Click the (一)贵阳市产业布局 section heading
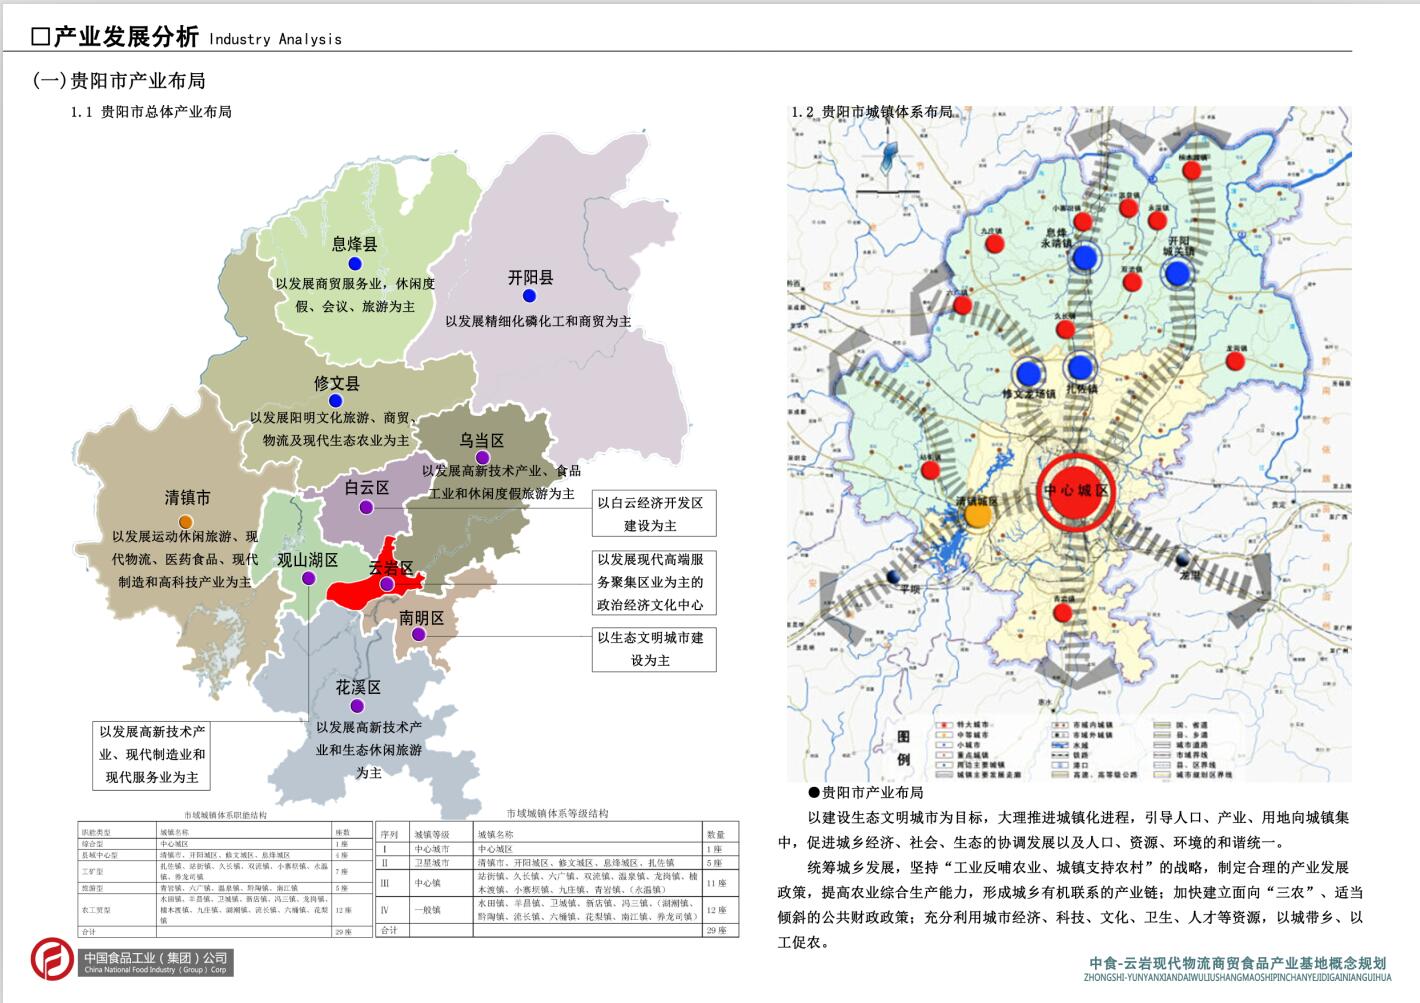This screenshot has height=1003, width=1420. 119,80
